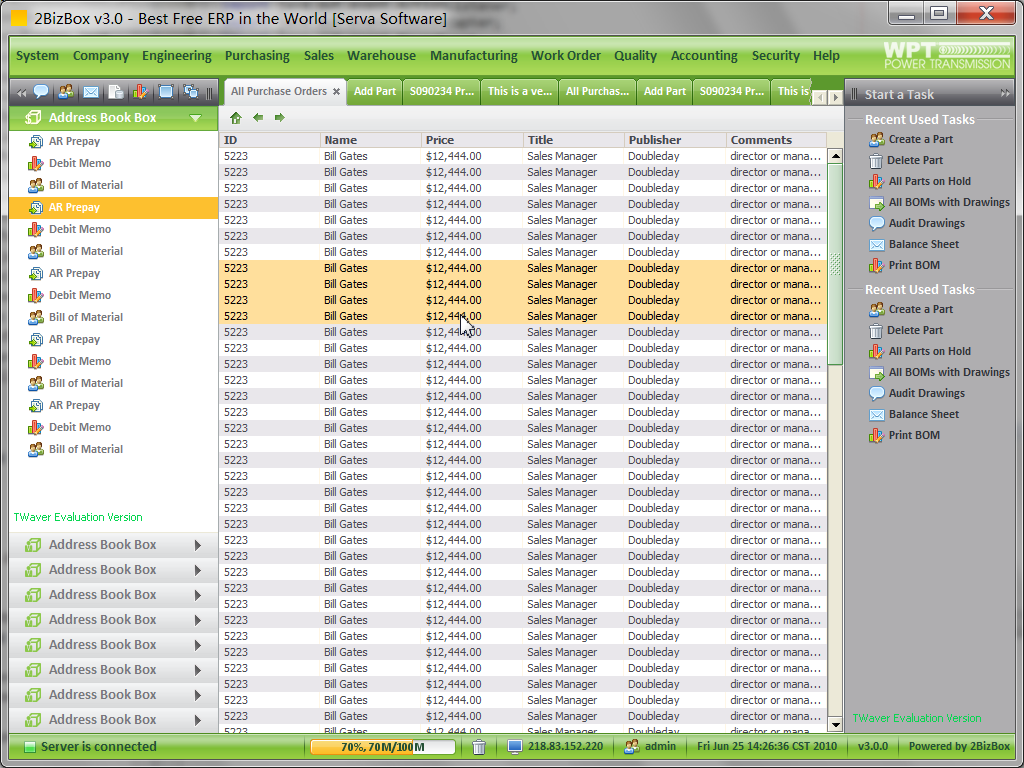Open the Manufacturing menu

pos(473,56)
